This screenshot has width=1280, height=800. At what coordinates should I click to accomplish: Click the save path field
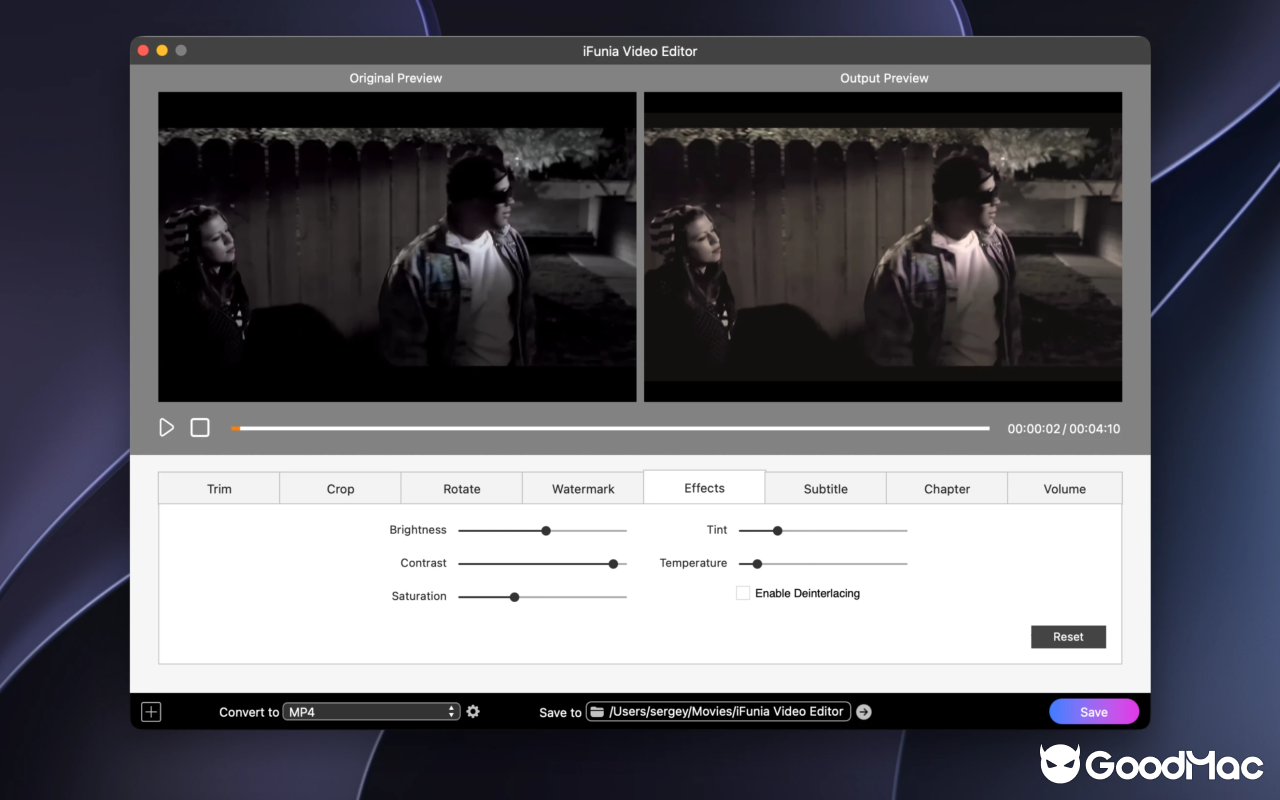coord(718,712)
